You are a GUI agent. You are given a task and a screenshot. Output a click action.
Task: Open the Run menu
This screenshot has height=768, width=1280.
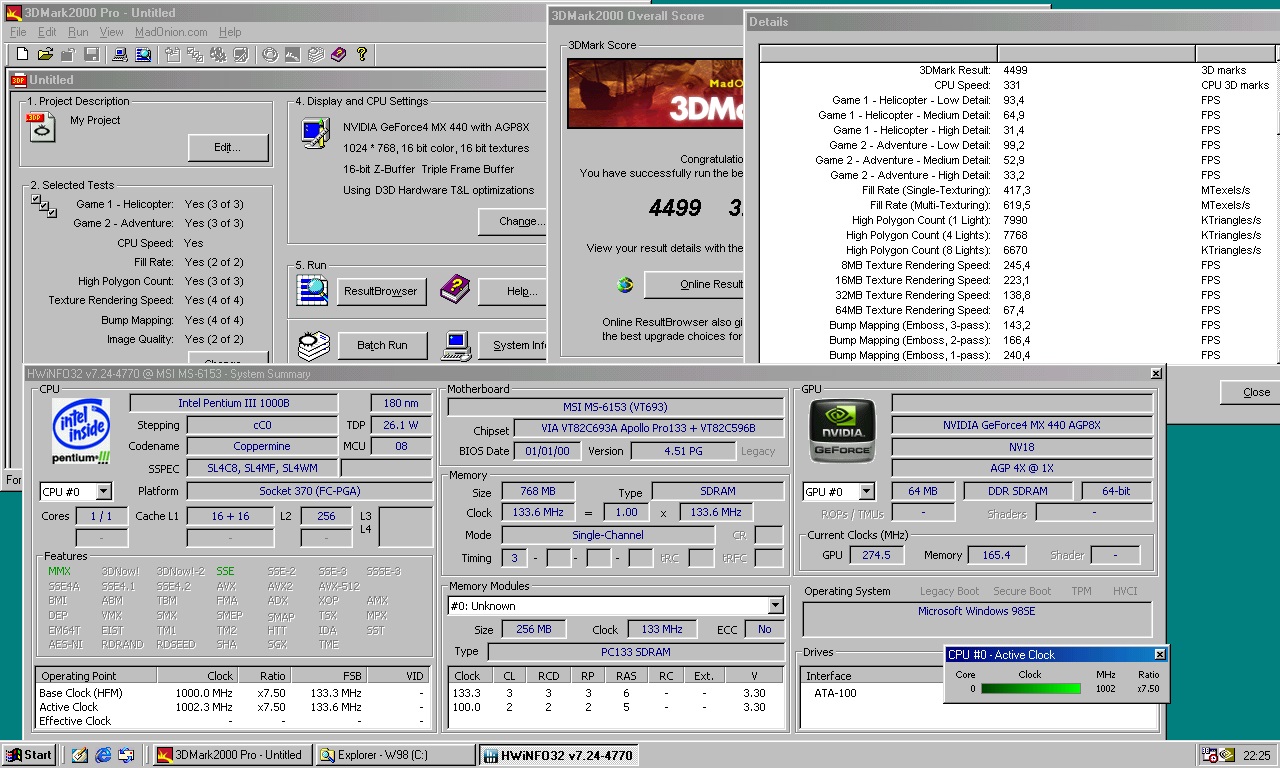click(x=78, y=32)
